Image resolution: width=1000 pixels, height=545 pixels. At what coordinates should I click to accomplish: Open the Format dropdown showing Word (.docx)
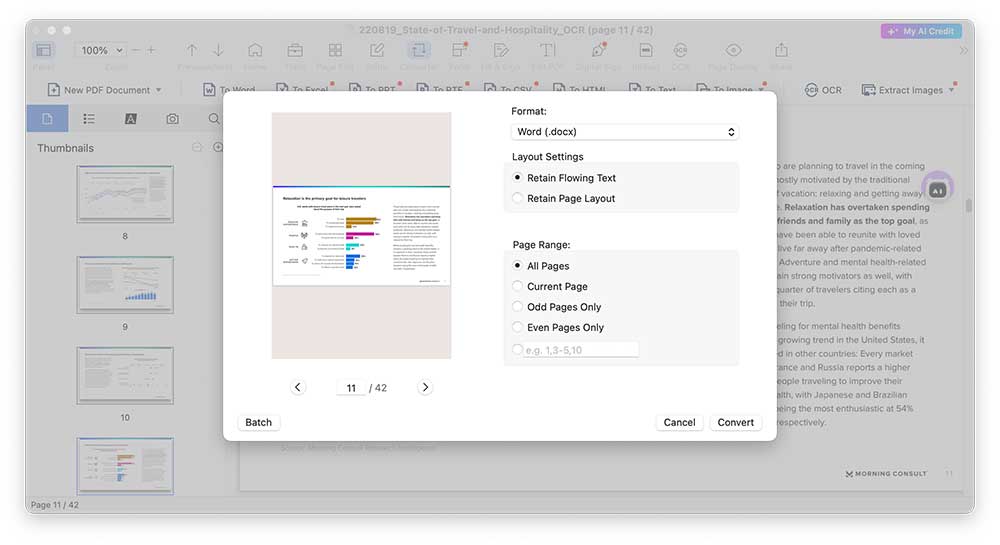coord(625,132)
